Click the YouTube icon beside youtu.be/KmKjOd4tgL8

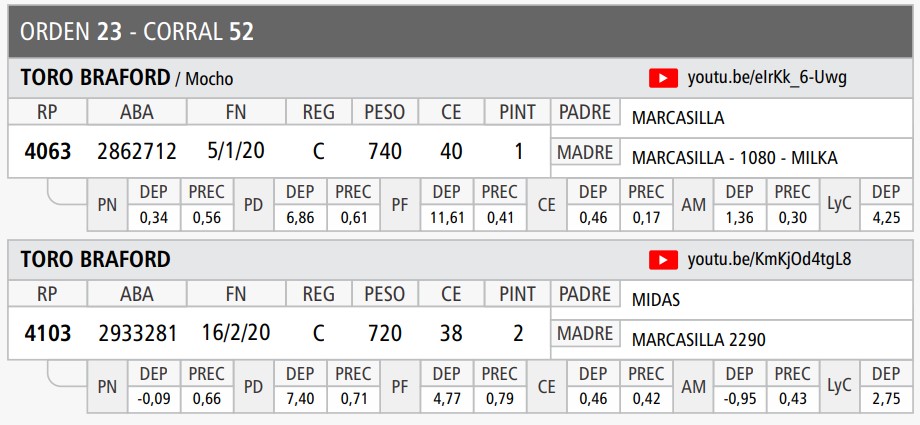[663, 260]
